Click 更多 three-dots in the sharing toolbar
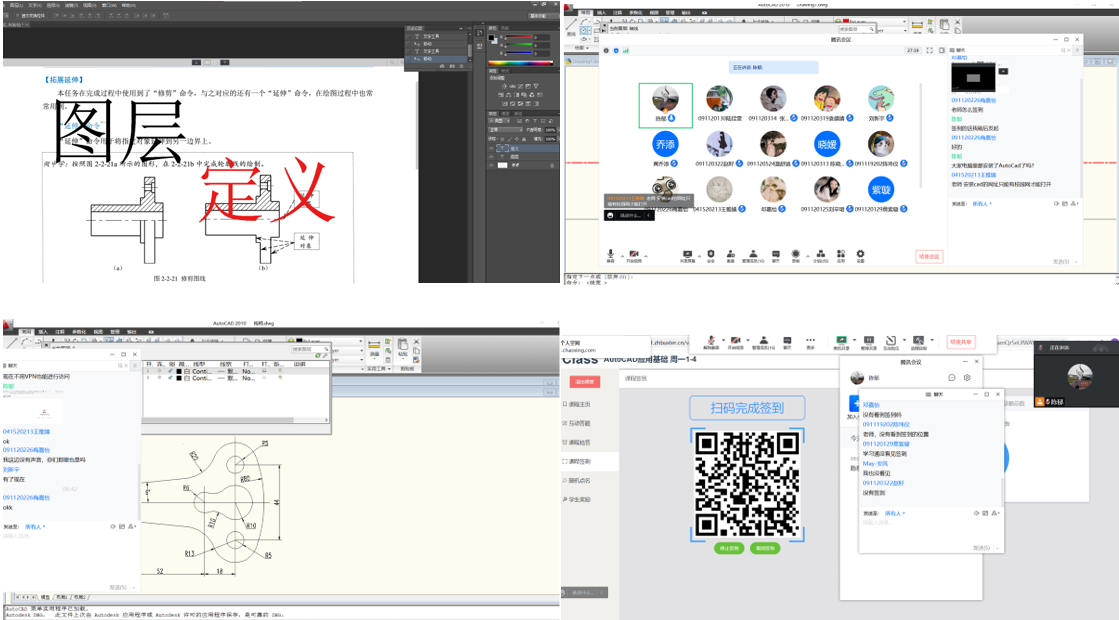This screenshot has height=620, width=1119. click(810, 342)
